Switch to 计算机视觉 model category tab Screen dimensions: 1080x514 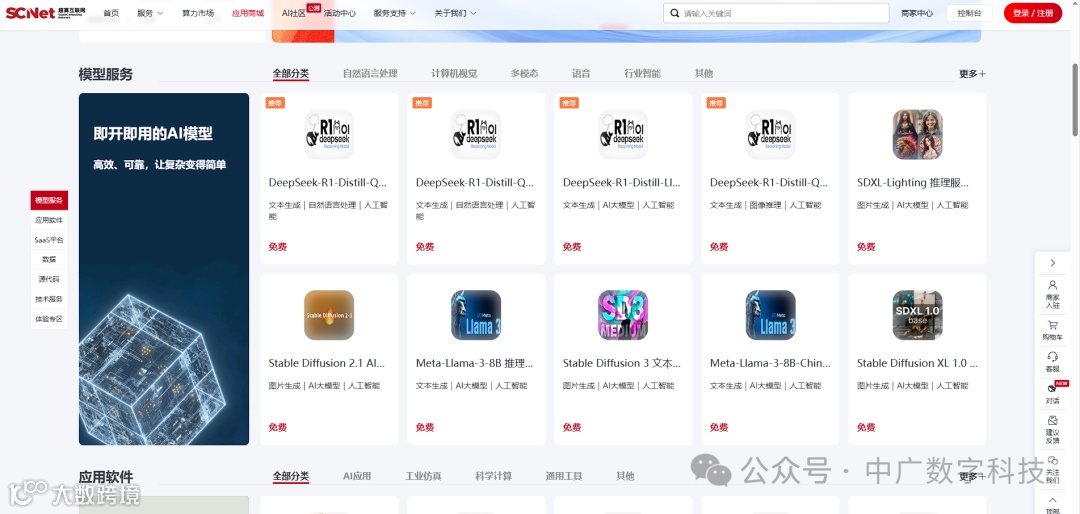[x=454, y=73]
